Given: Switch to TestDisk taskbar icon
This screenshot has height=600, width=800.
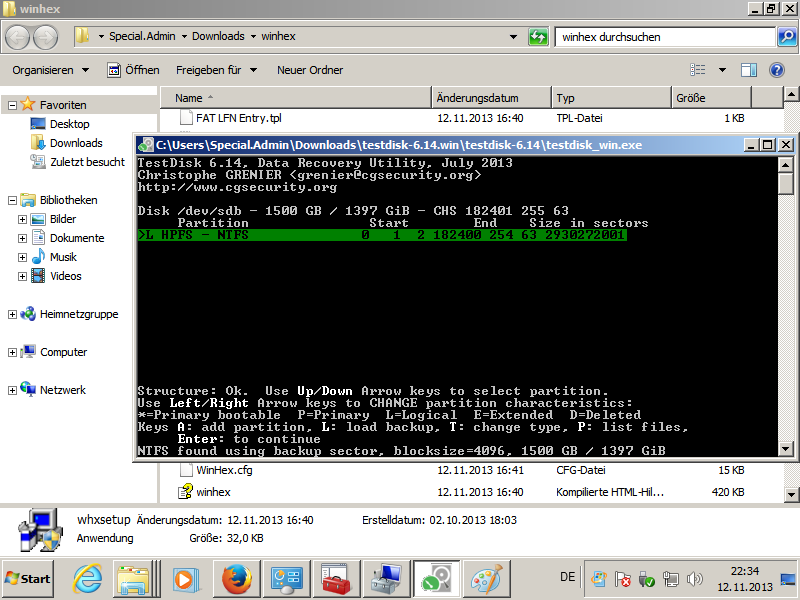Looking at the screenshot, I should 436,579.
